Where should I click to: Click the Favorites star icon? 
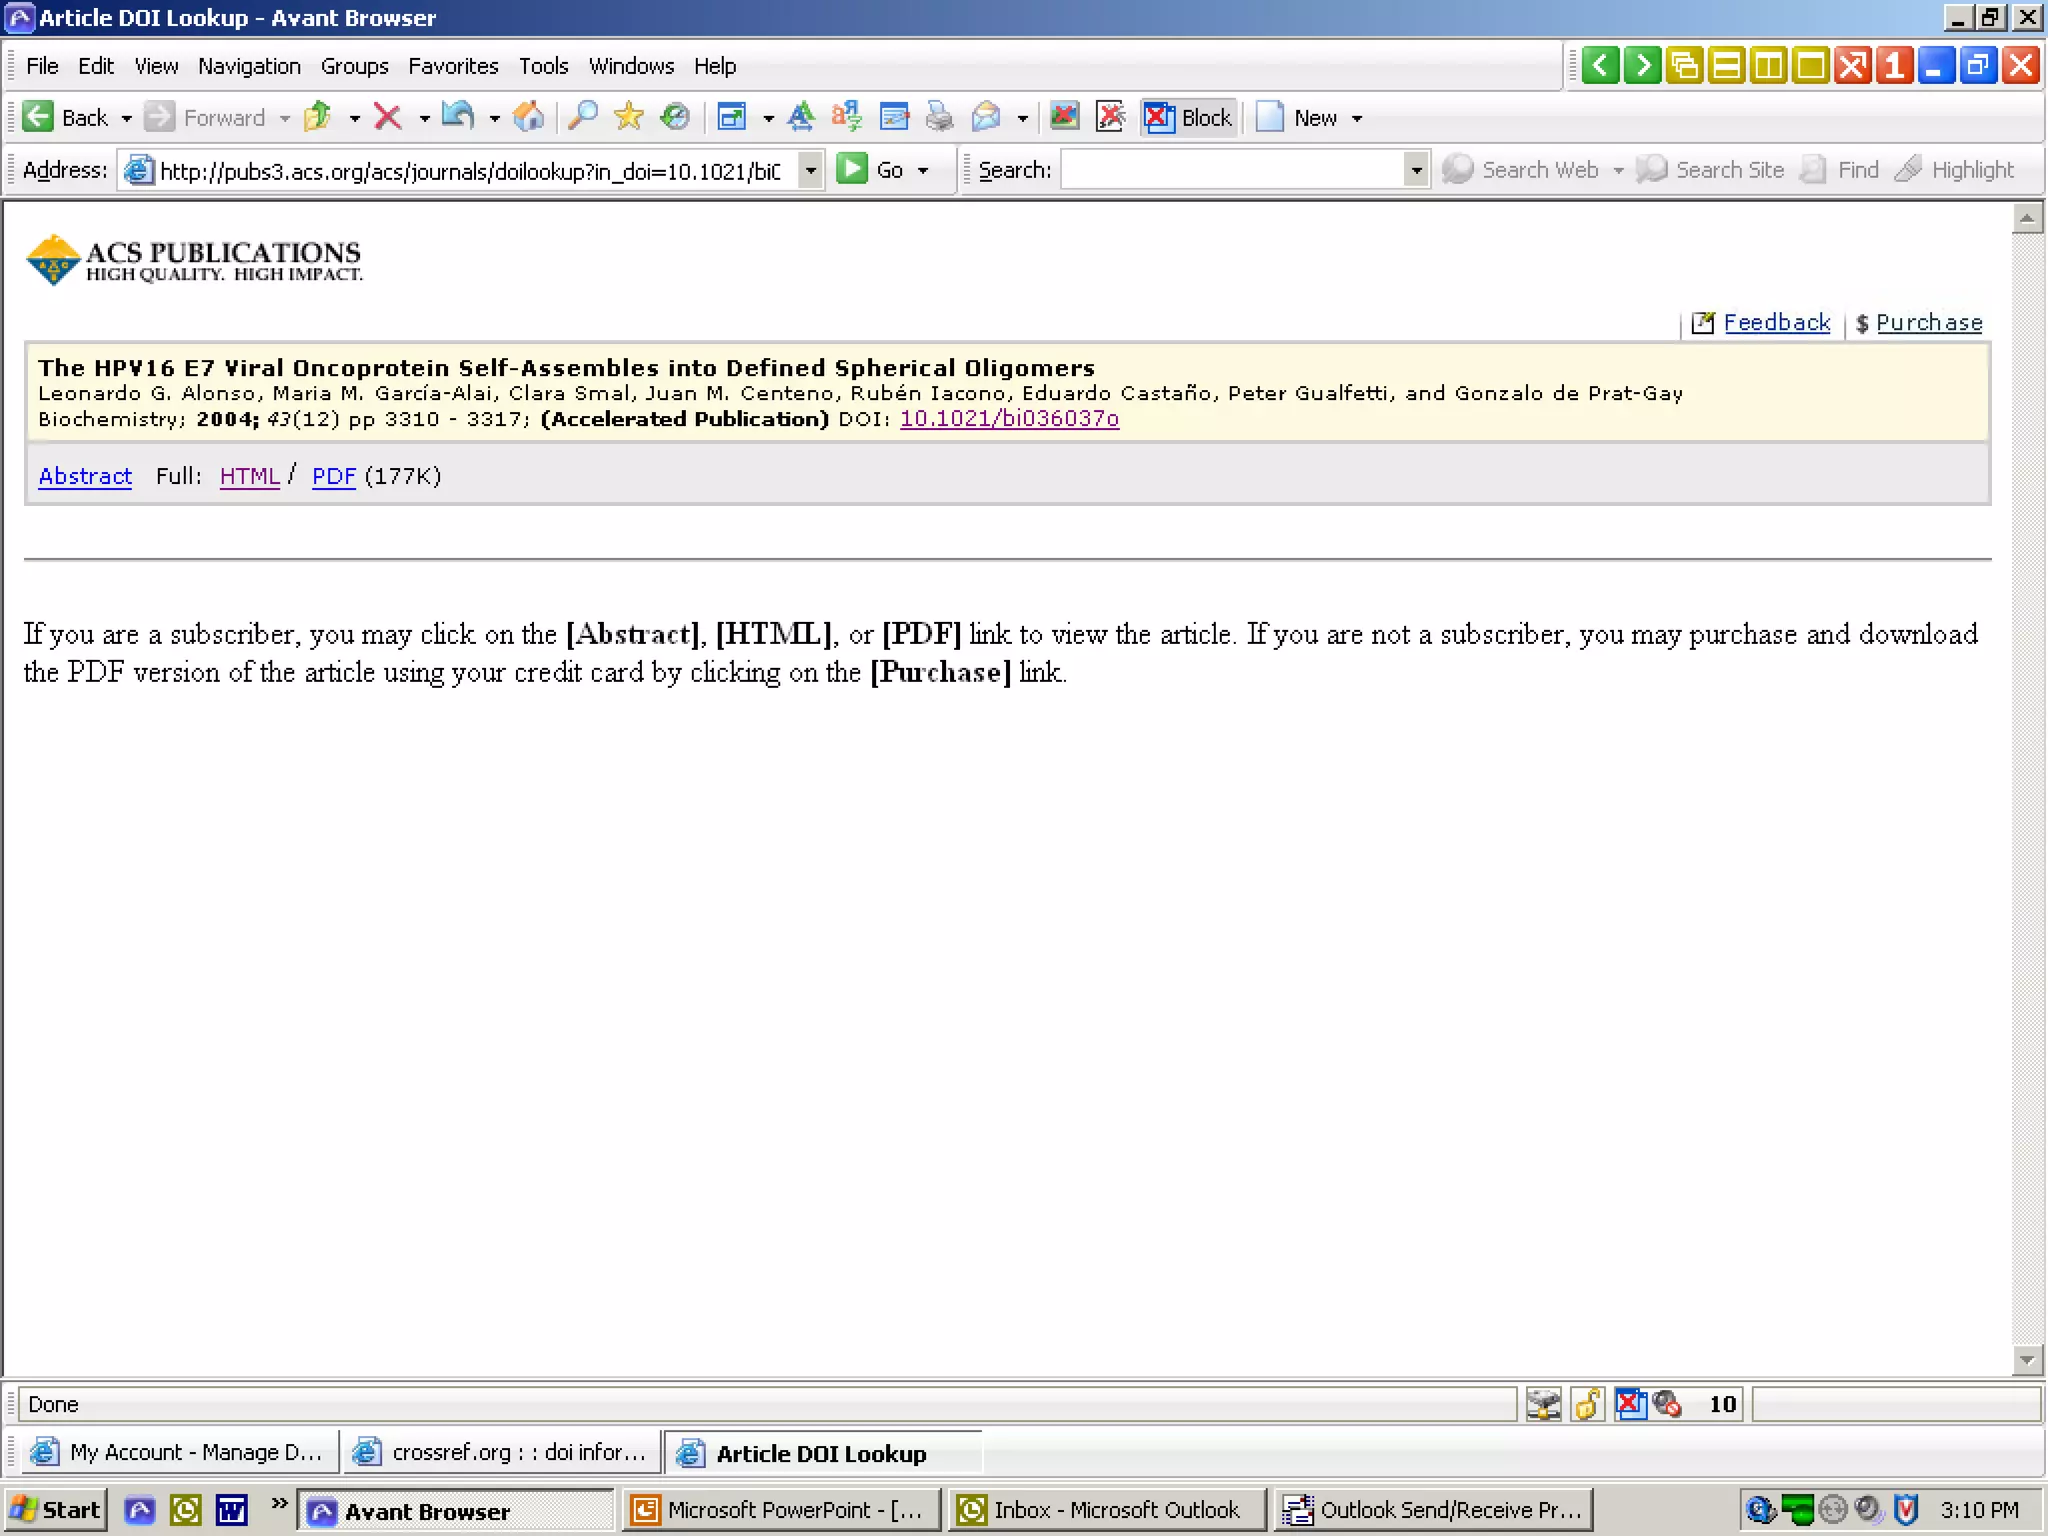coord(629,118)
